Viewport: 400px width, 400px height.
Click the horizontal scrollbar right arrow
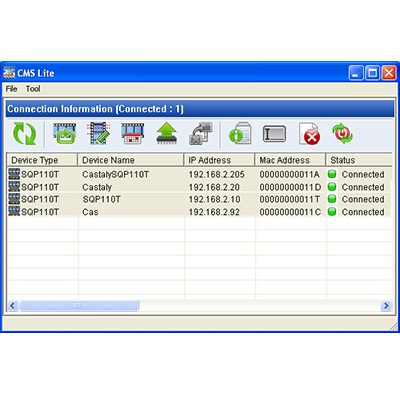point(386,305)
